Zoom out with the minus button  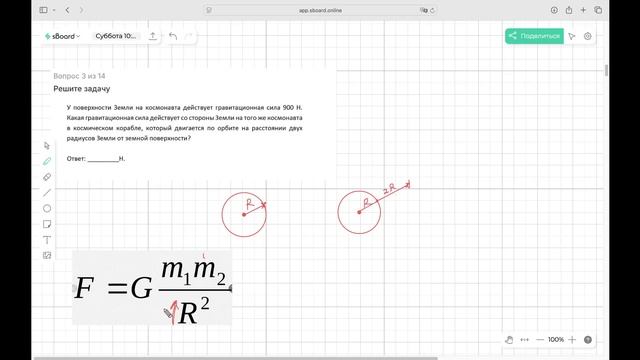(540, 340)
